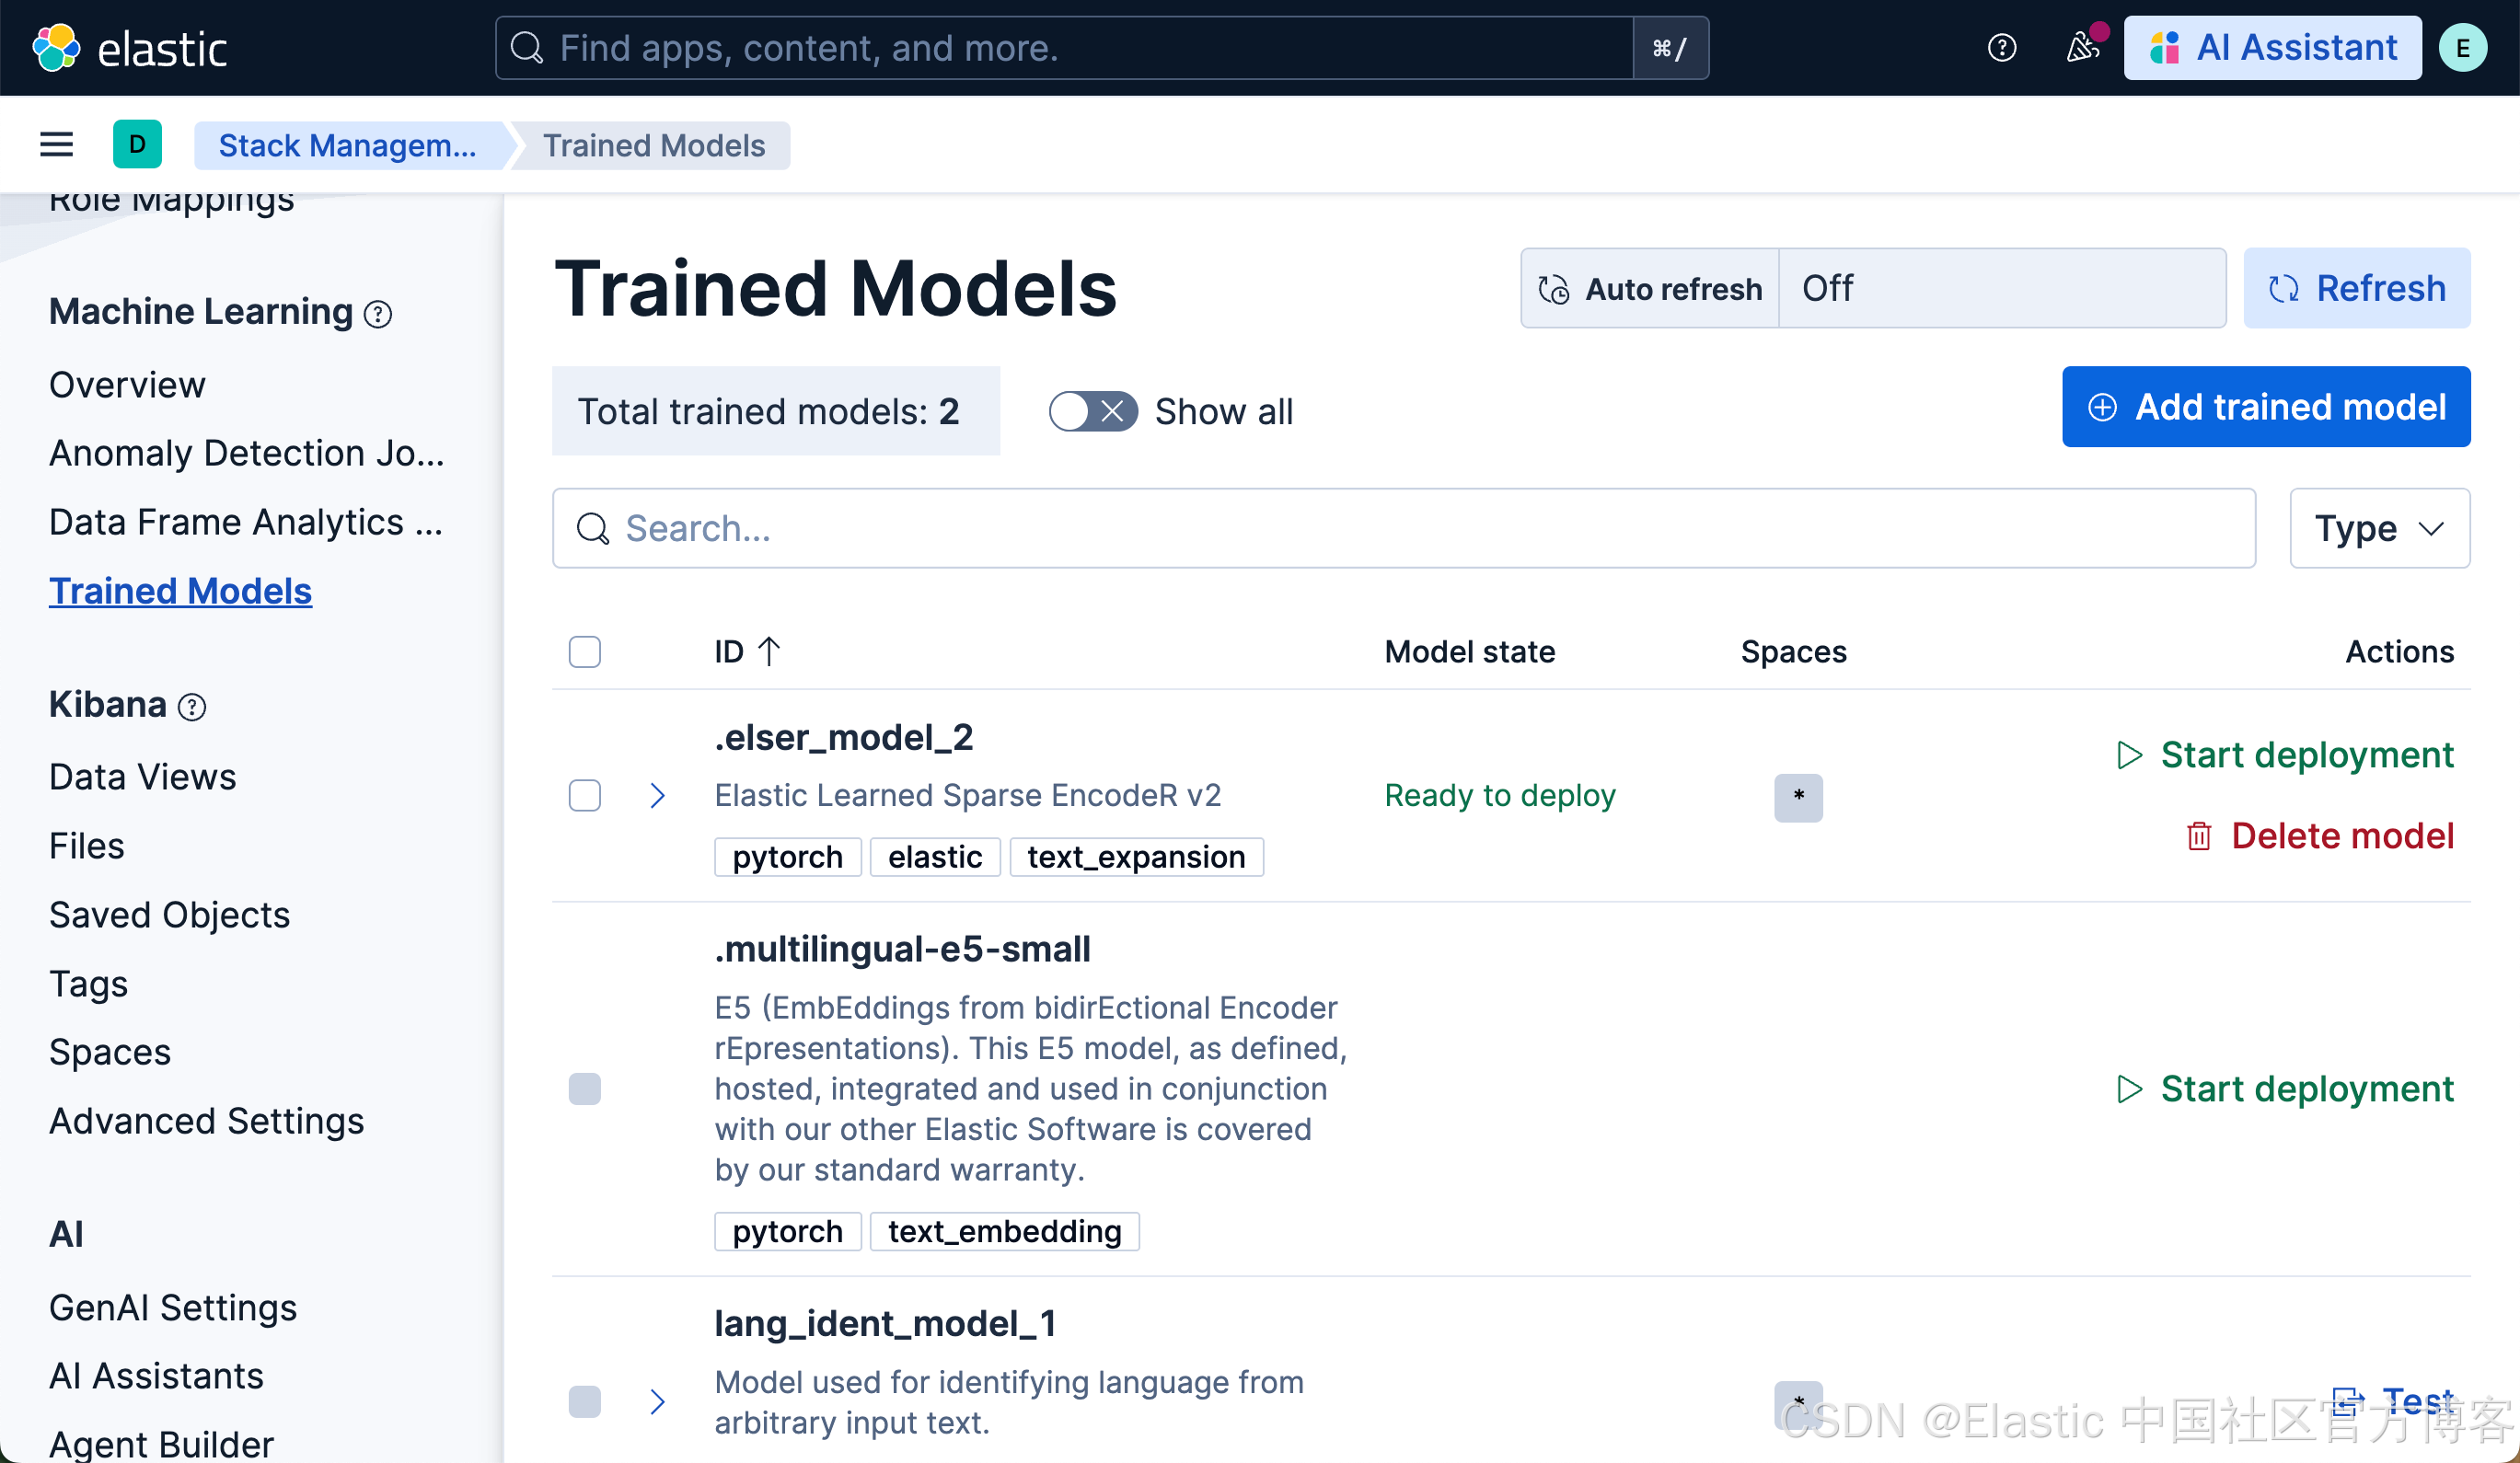
Task: Click the D space selector badge
Action: [x=137, y=145]
